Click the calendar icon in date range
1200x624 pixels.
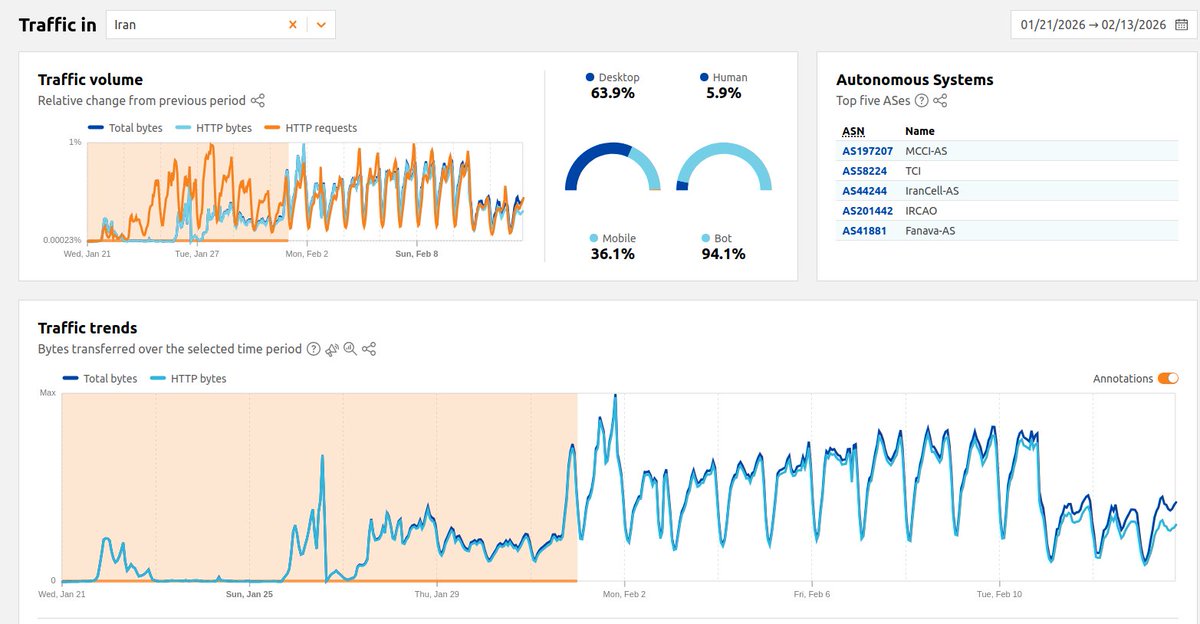pyautogui.click(x=1181, y=25)
